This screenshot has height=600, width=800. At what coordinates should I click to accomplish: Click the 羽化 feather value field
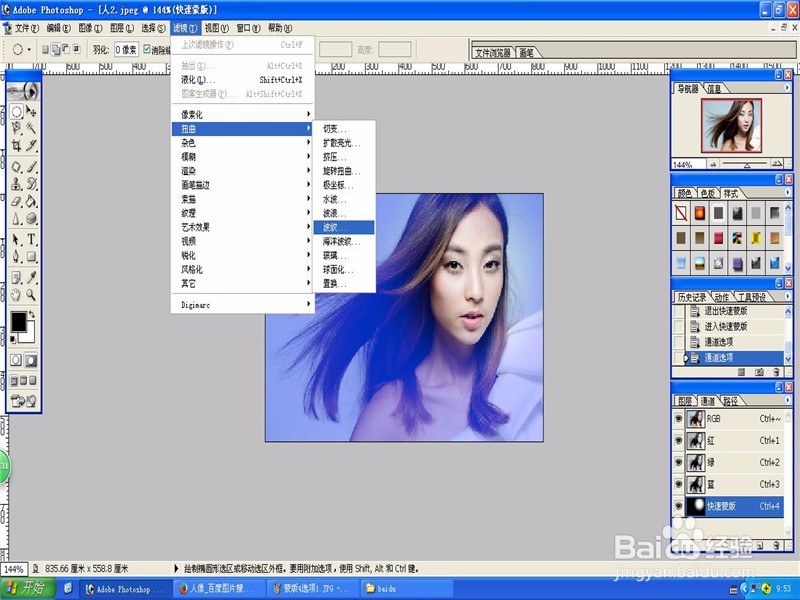(126, 49)
